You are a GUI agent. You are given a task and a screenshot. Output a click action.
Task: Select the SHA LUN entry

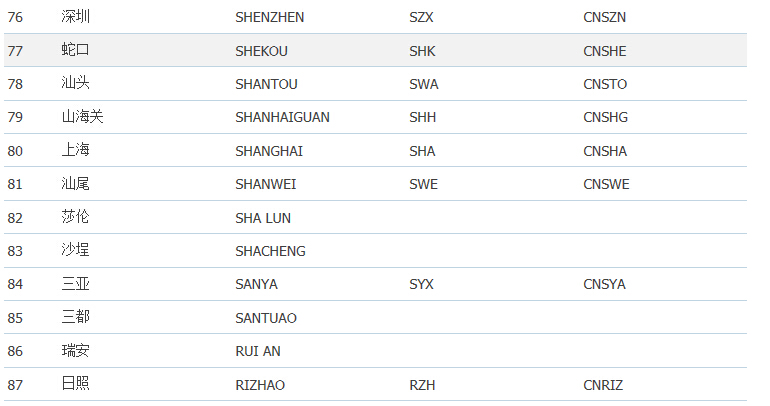263,218
